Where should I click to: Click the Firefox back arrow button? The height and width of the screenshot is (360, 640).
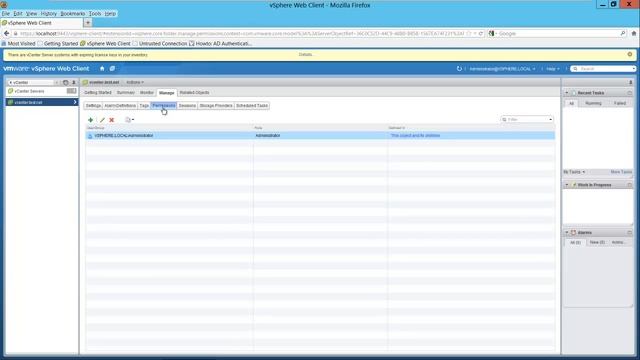point(7,33)
